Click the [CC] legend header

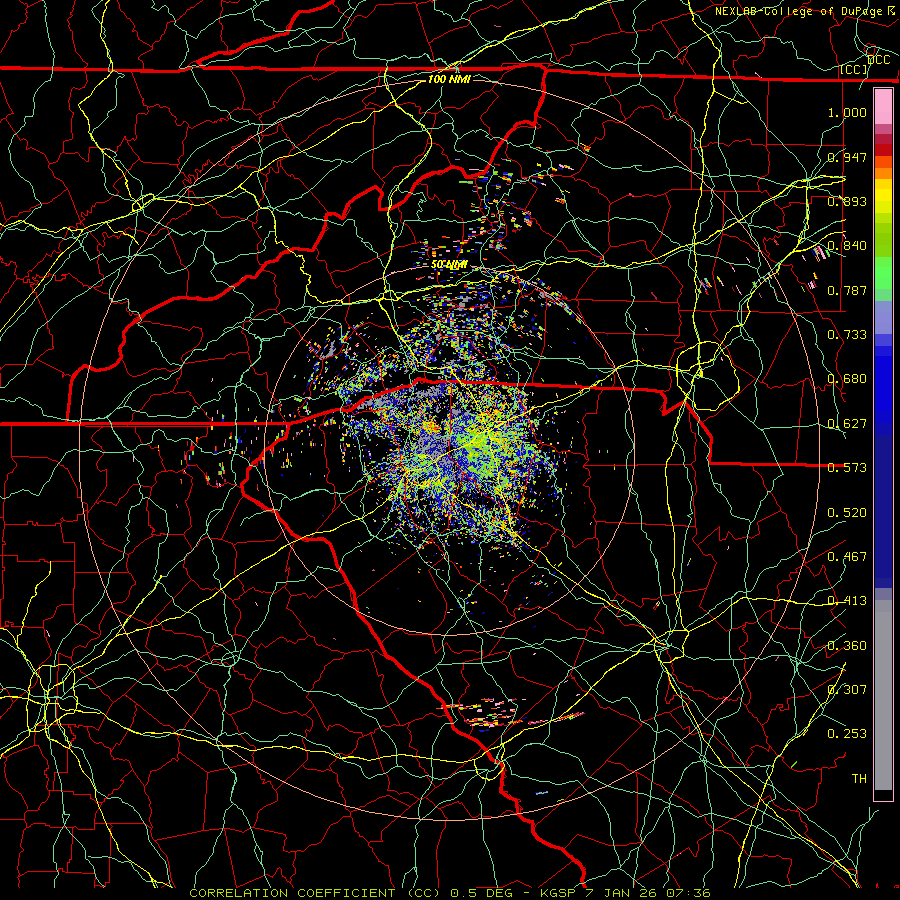[853, 69]
